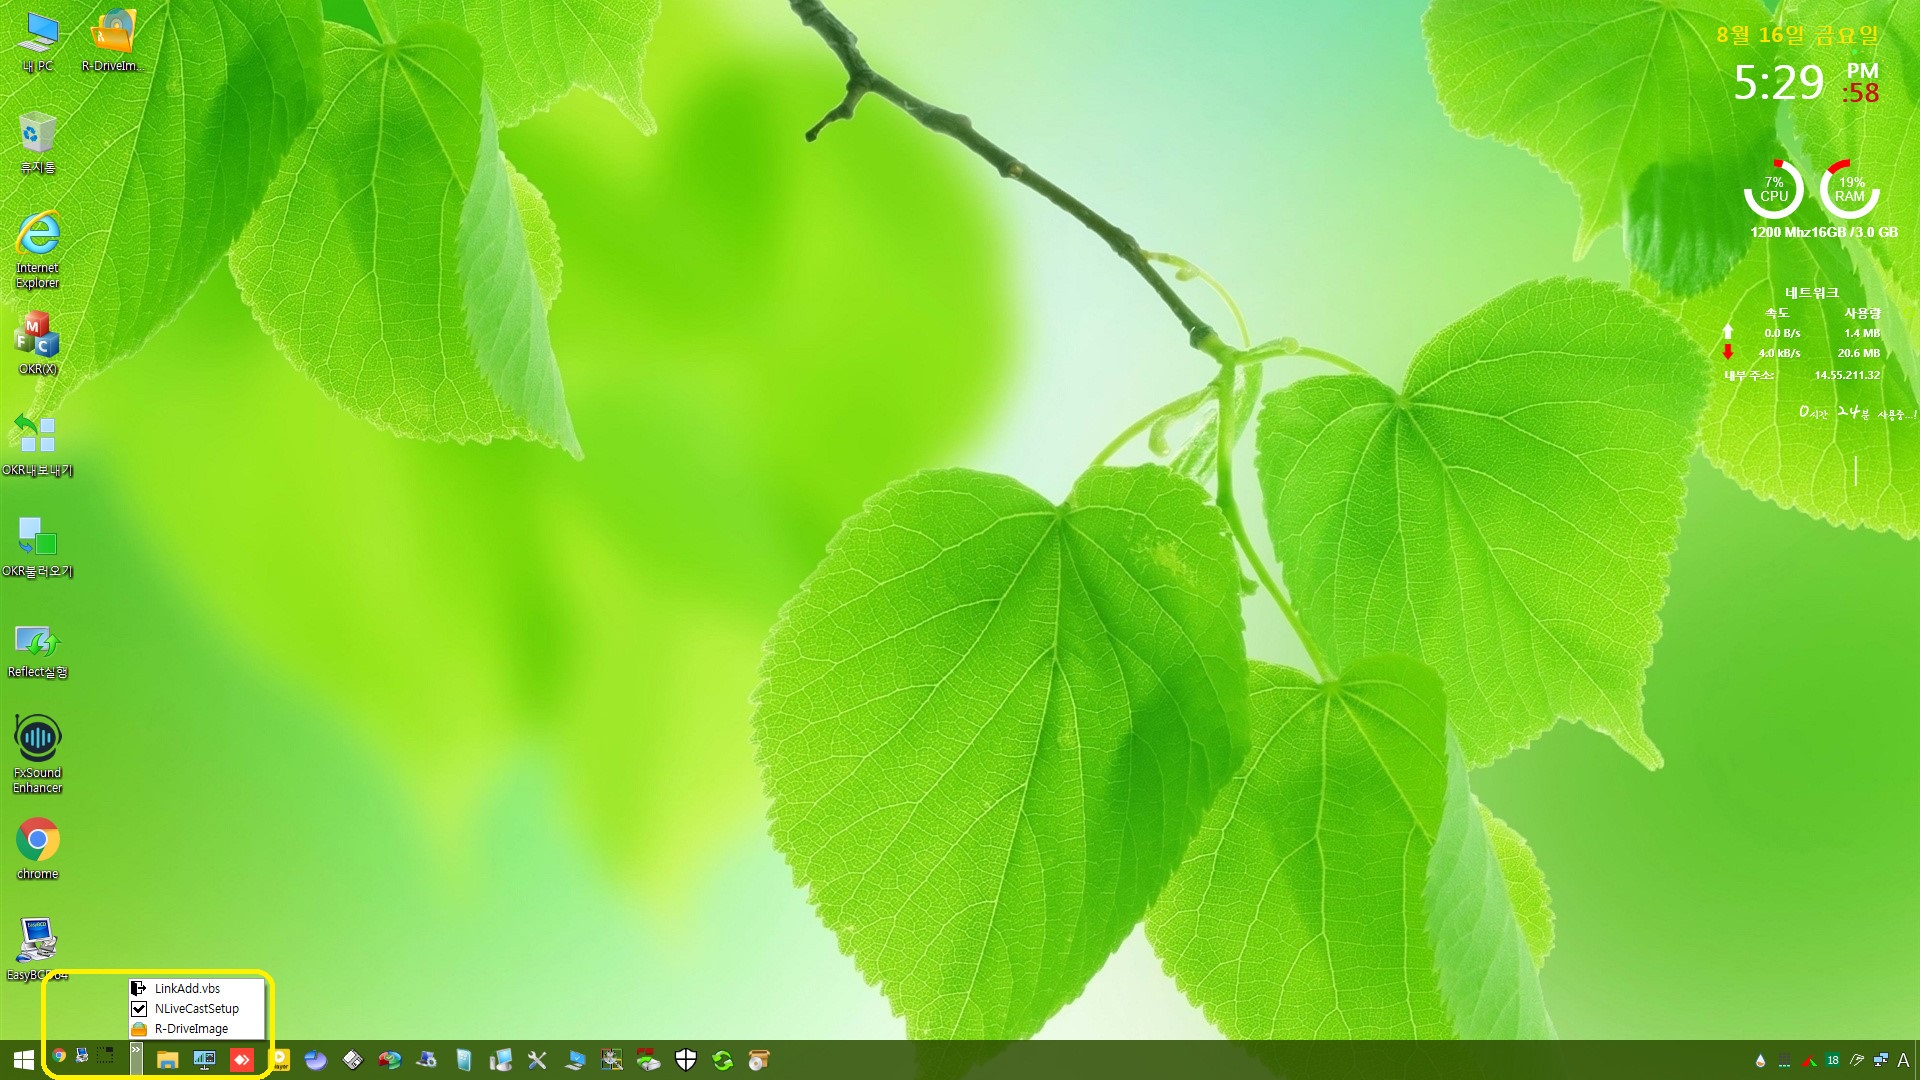Open the EasyBCD desktop shortcut
This screenshot has width=1920, height=1080.
click(38, 948)
